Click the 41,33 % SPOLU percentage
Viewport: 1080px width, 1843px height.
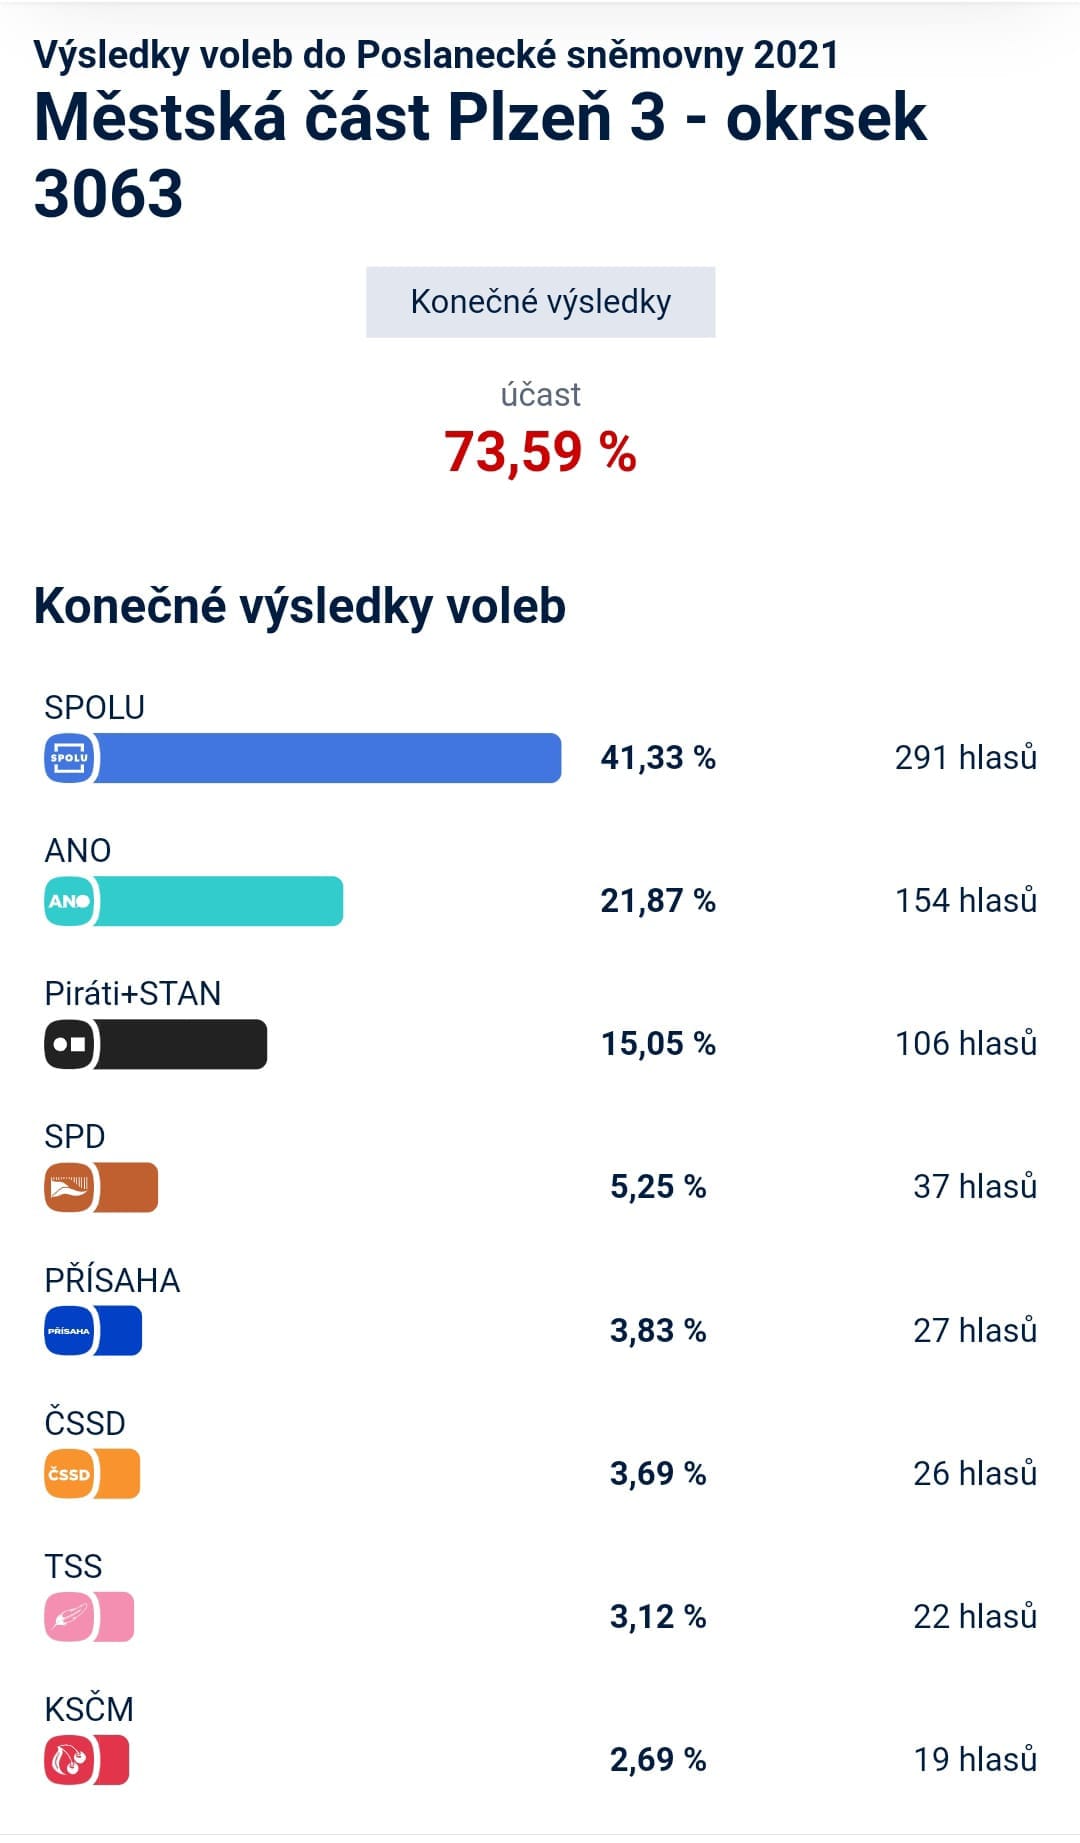pyautogui.click(x=658, y=758)
